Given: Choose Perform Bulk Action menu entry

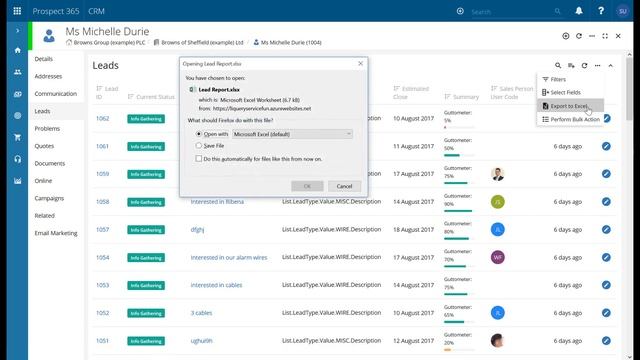Looking at the screenshot, I should tap(570, 119).
